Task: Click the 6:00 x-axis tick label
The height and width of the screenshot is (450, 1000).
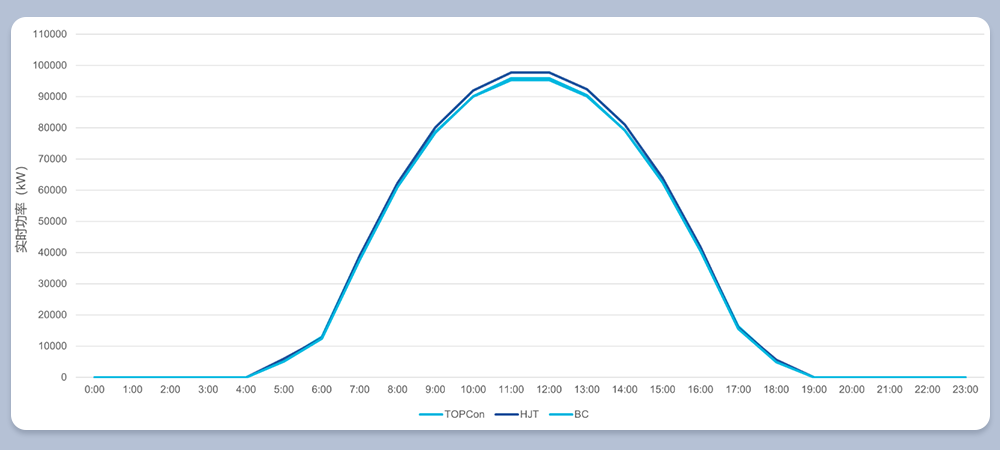Action: (322, 390)
